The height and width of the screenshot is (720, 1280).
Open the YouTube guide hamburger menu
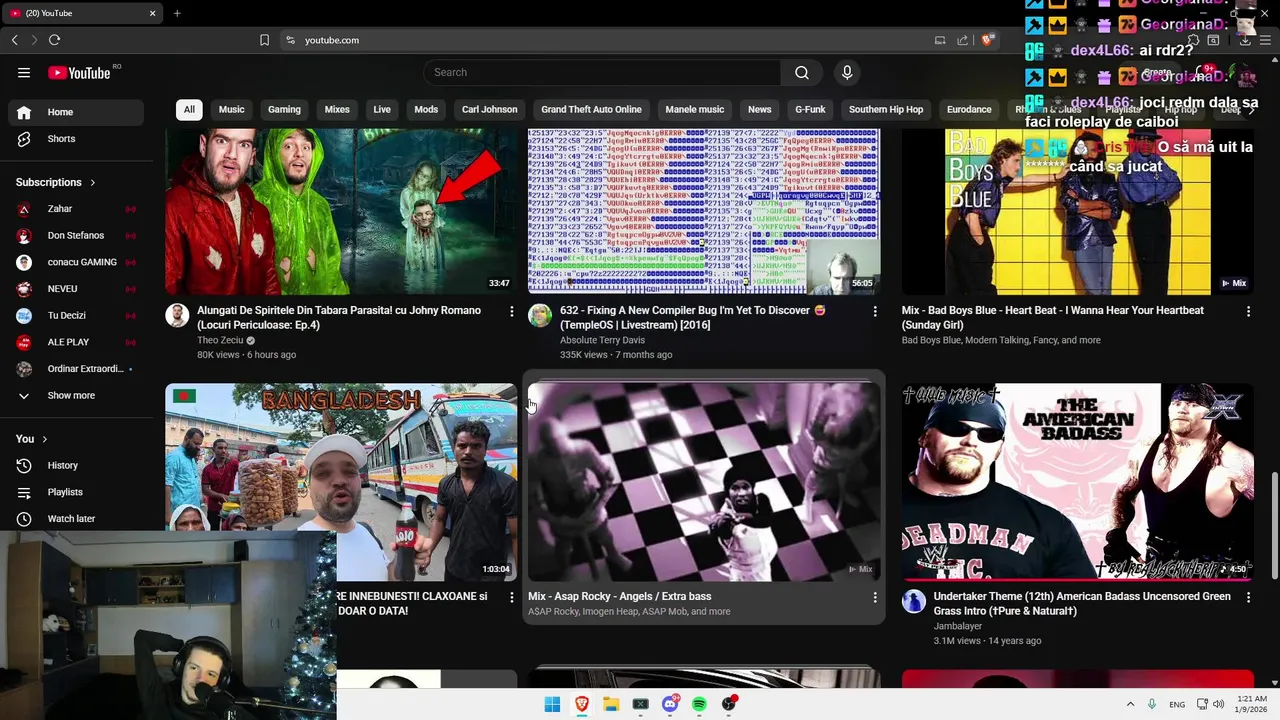(x=24, y=72)
